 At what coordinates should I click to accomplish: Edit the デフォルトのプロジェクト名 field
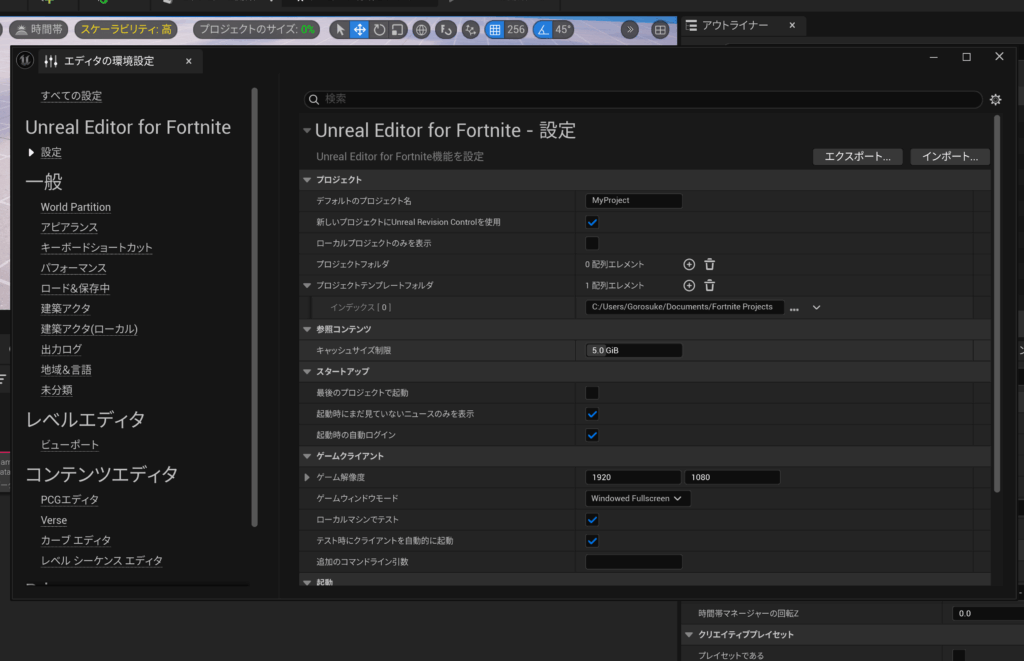coord(633,201)
